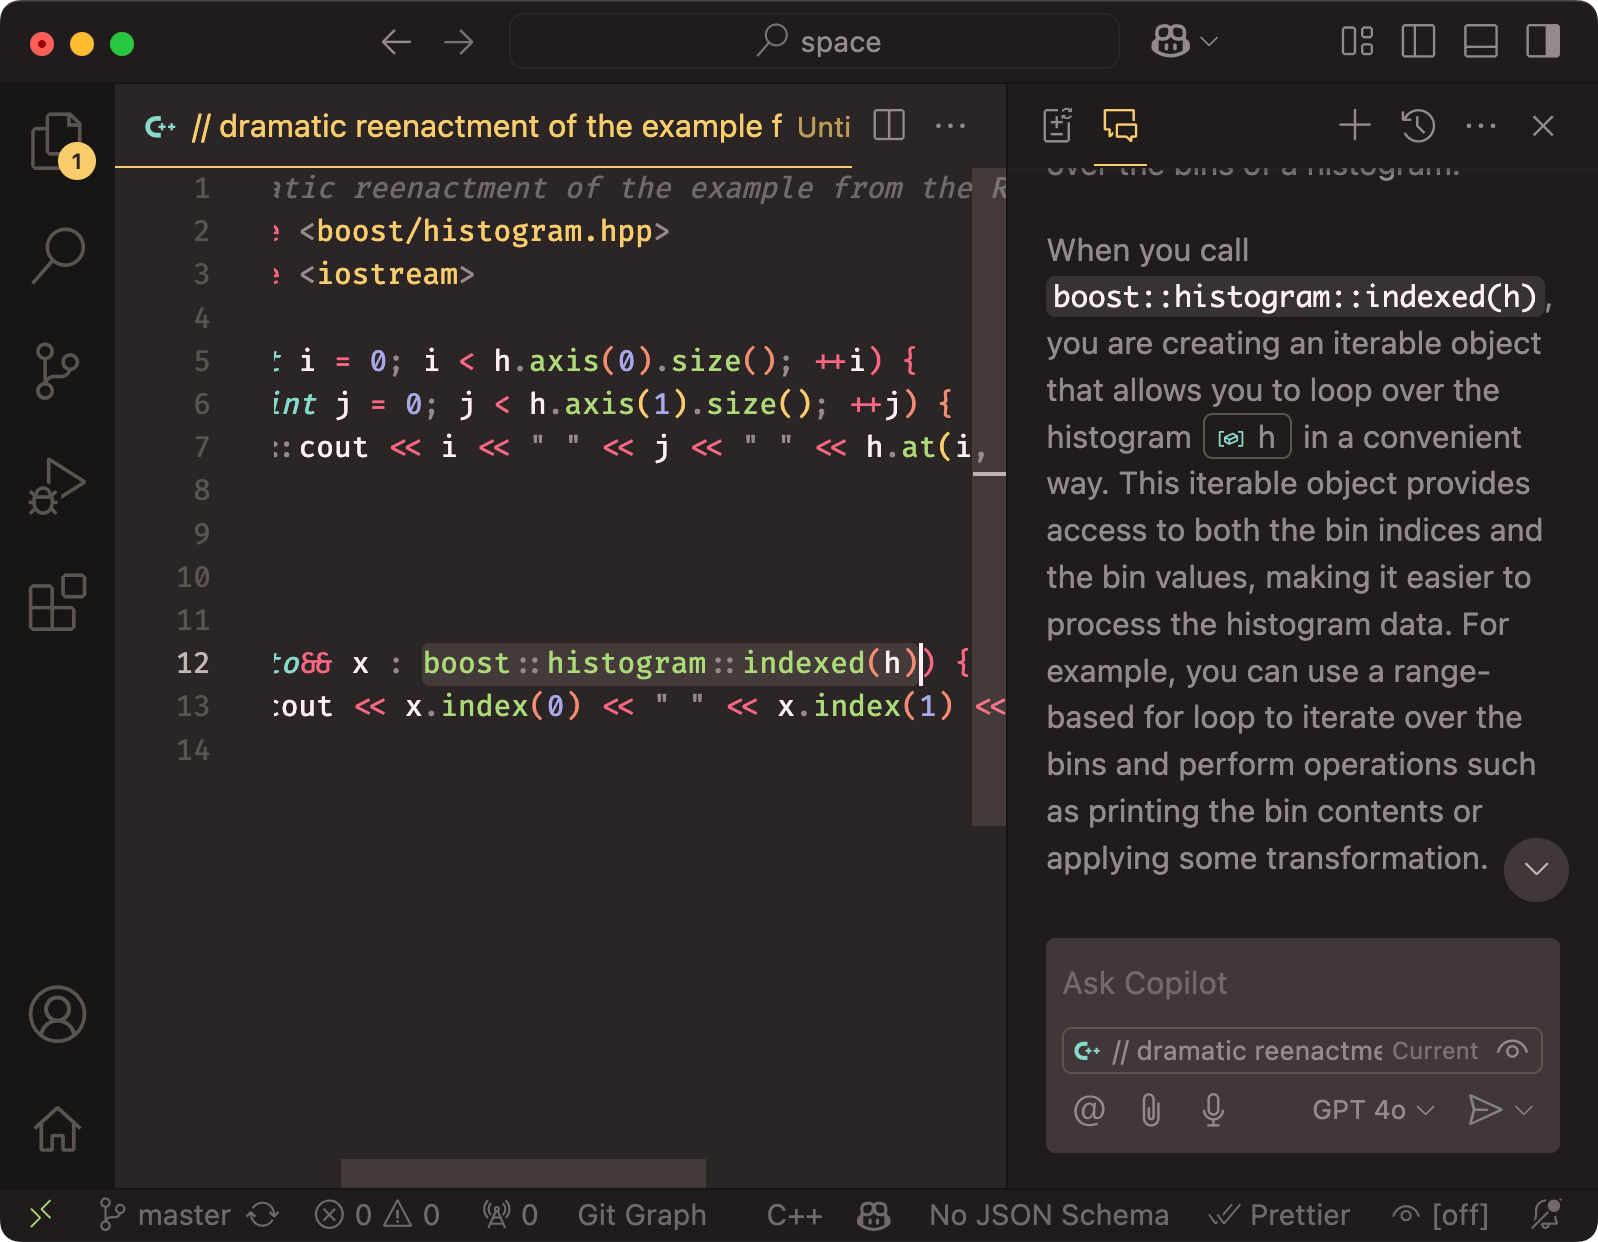Click the master branch in status bar

[x=165, y=1215]
